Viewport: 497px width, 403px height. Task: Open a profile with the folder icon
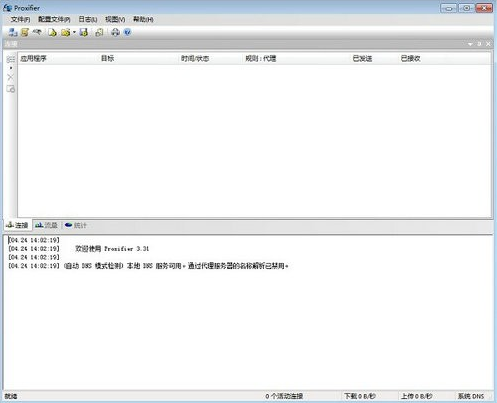click(66, 32)
